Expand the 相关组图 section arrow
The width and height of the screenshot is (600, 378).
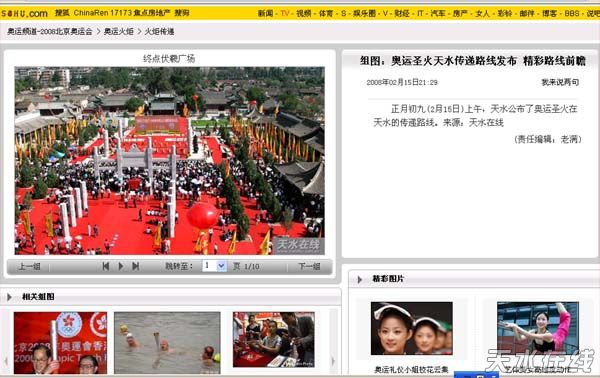[x=9, y=297]
